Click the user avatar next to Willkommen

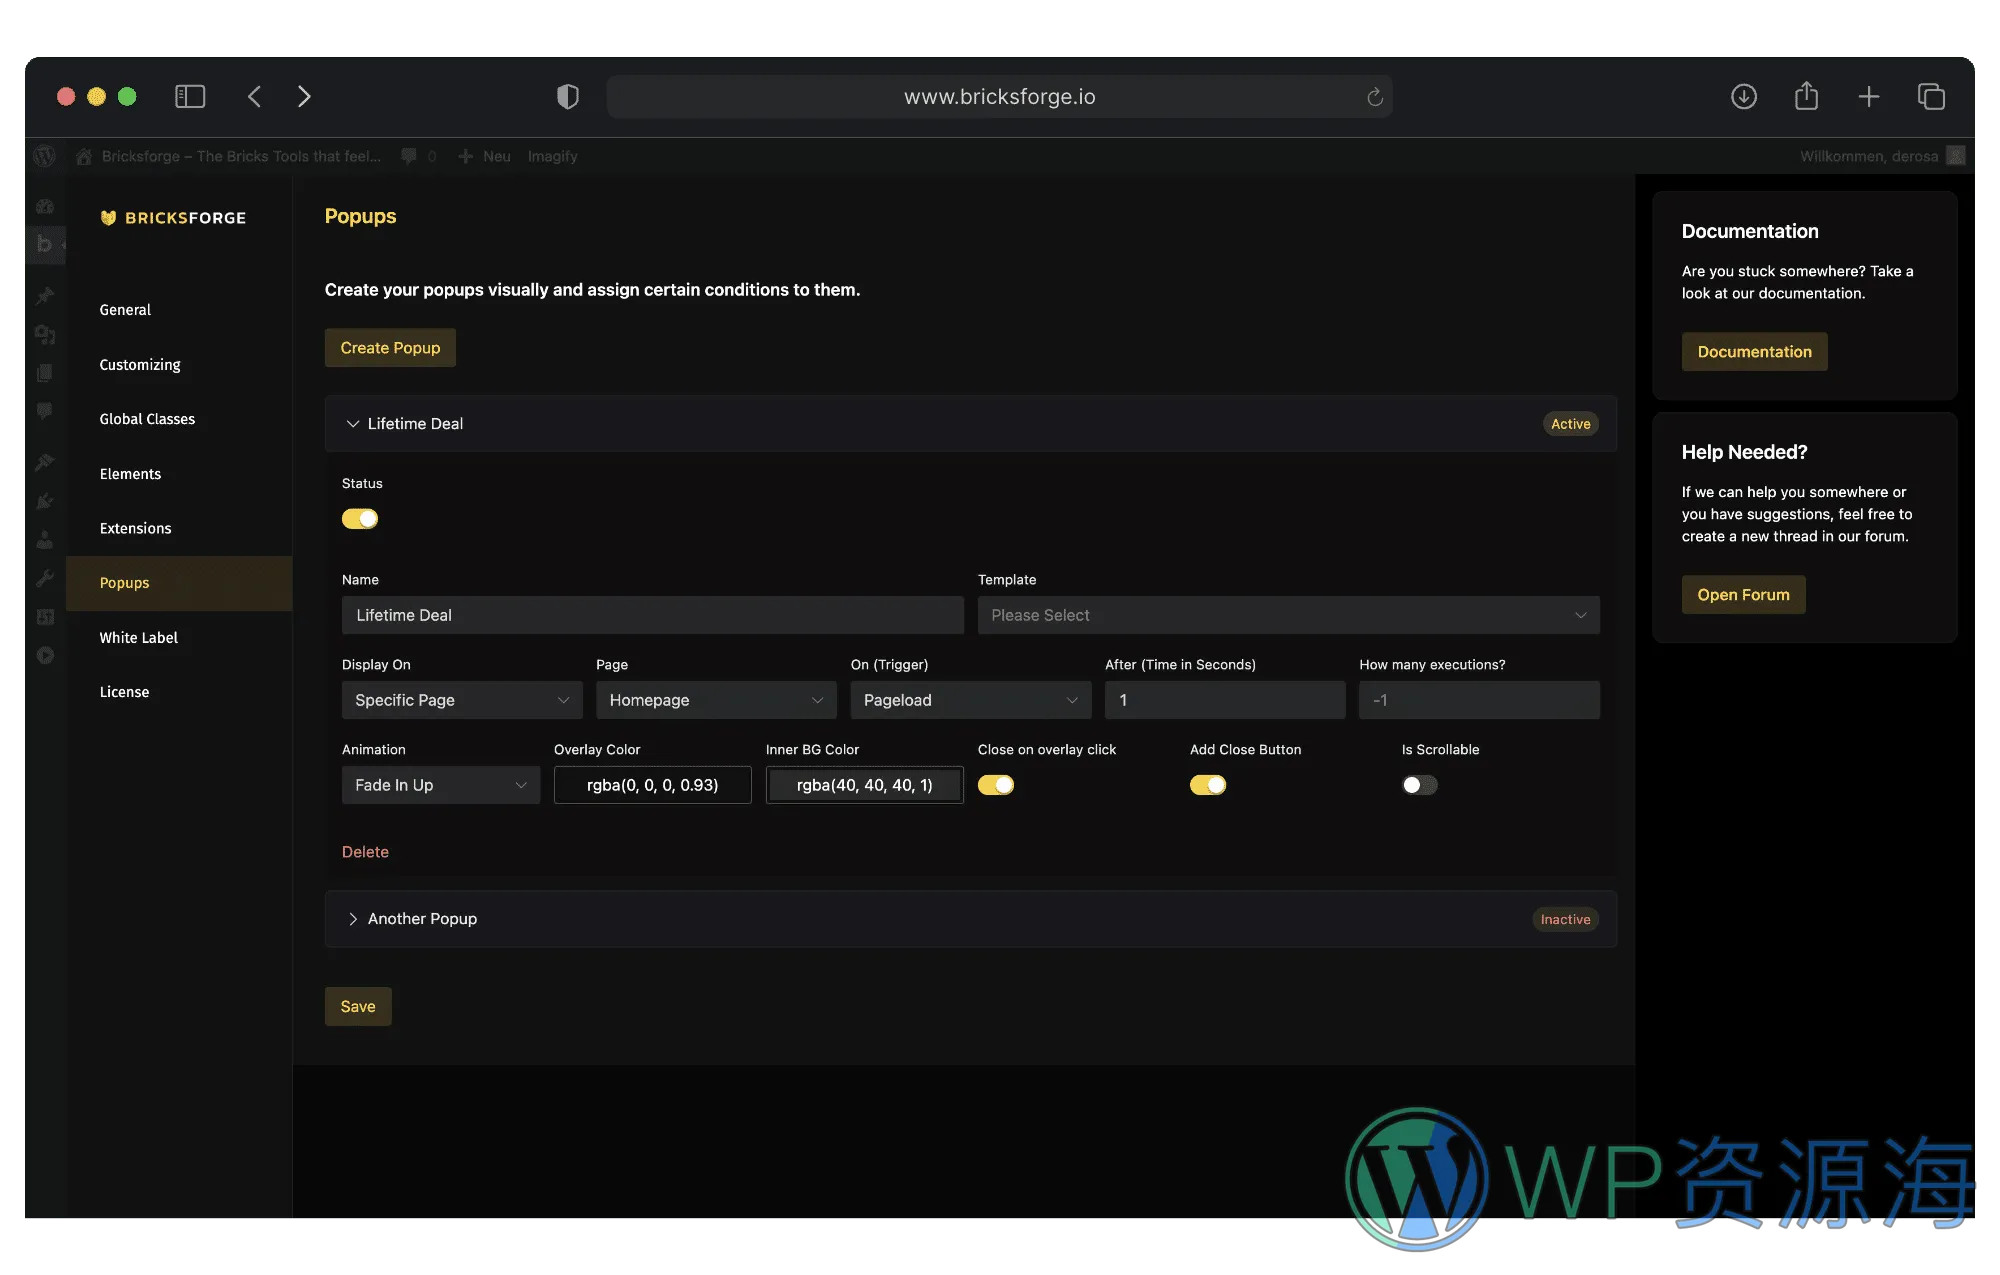point(1956,156)
